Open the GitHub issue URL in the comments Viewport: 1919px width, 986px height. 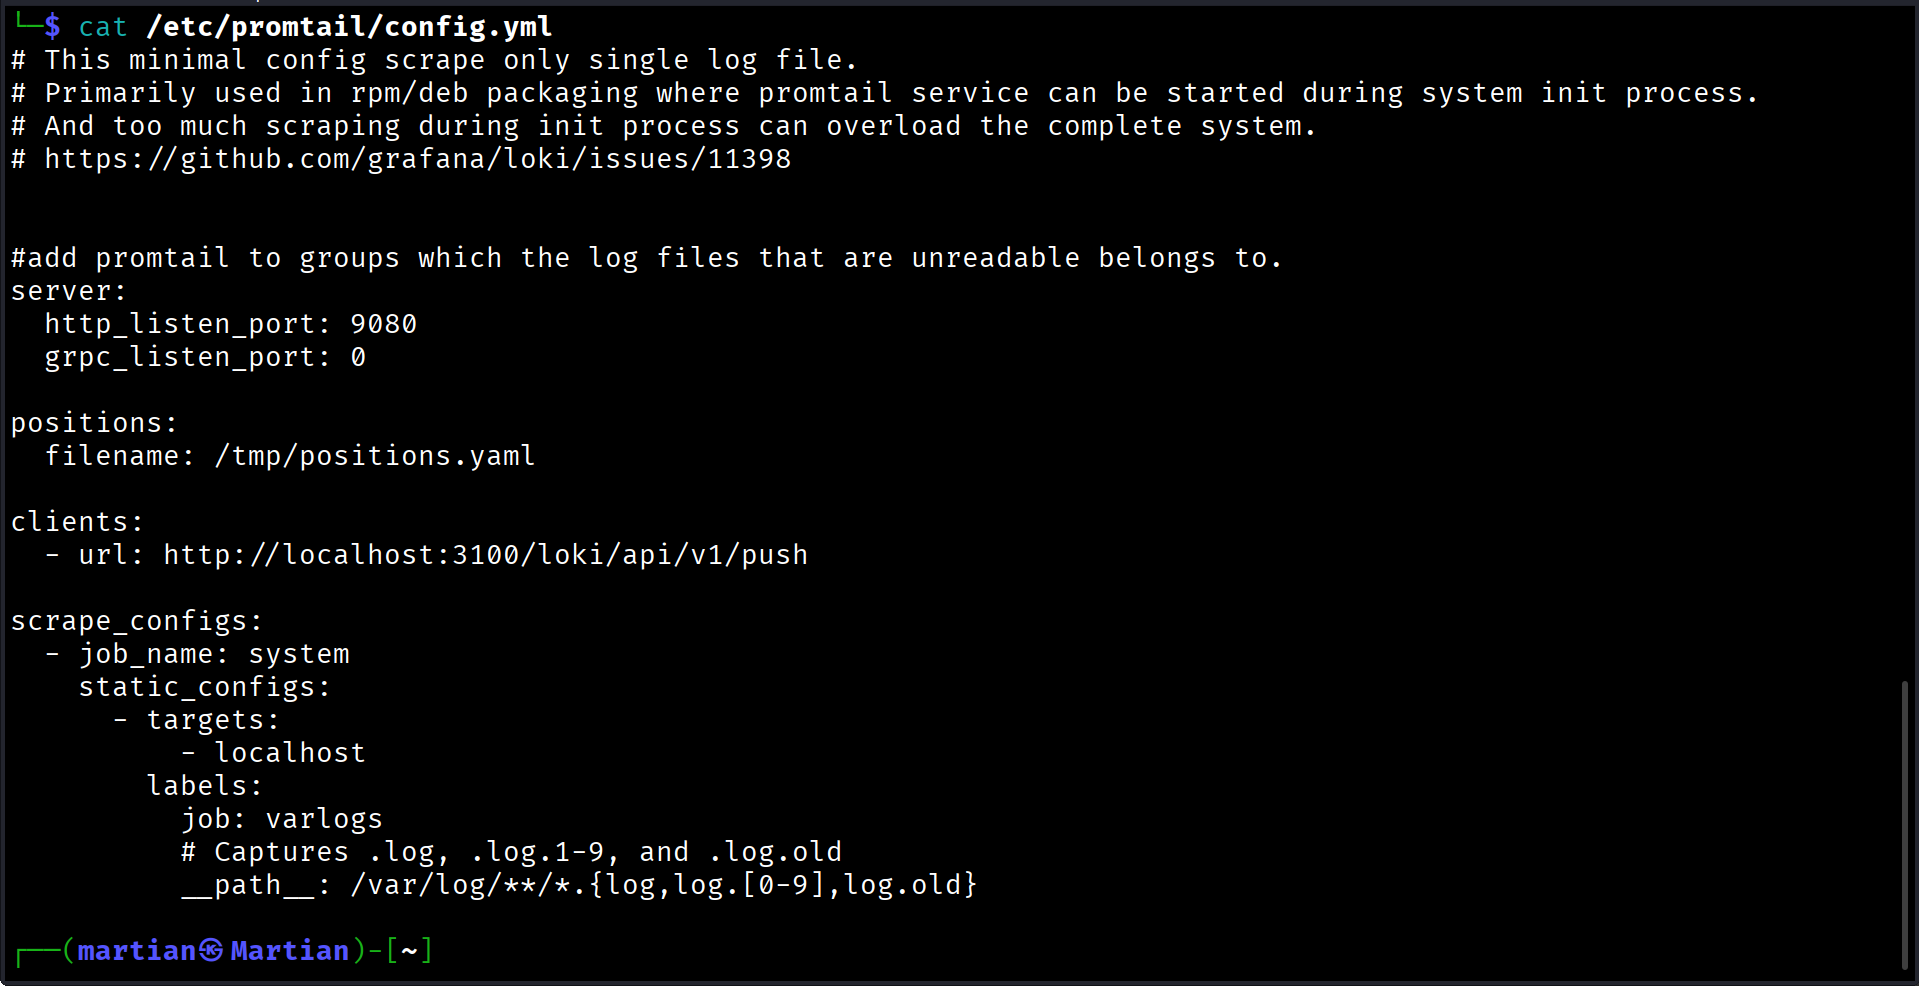pyautogui.click(x=417, y=159)
